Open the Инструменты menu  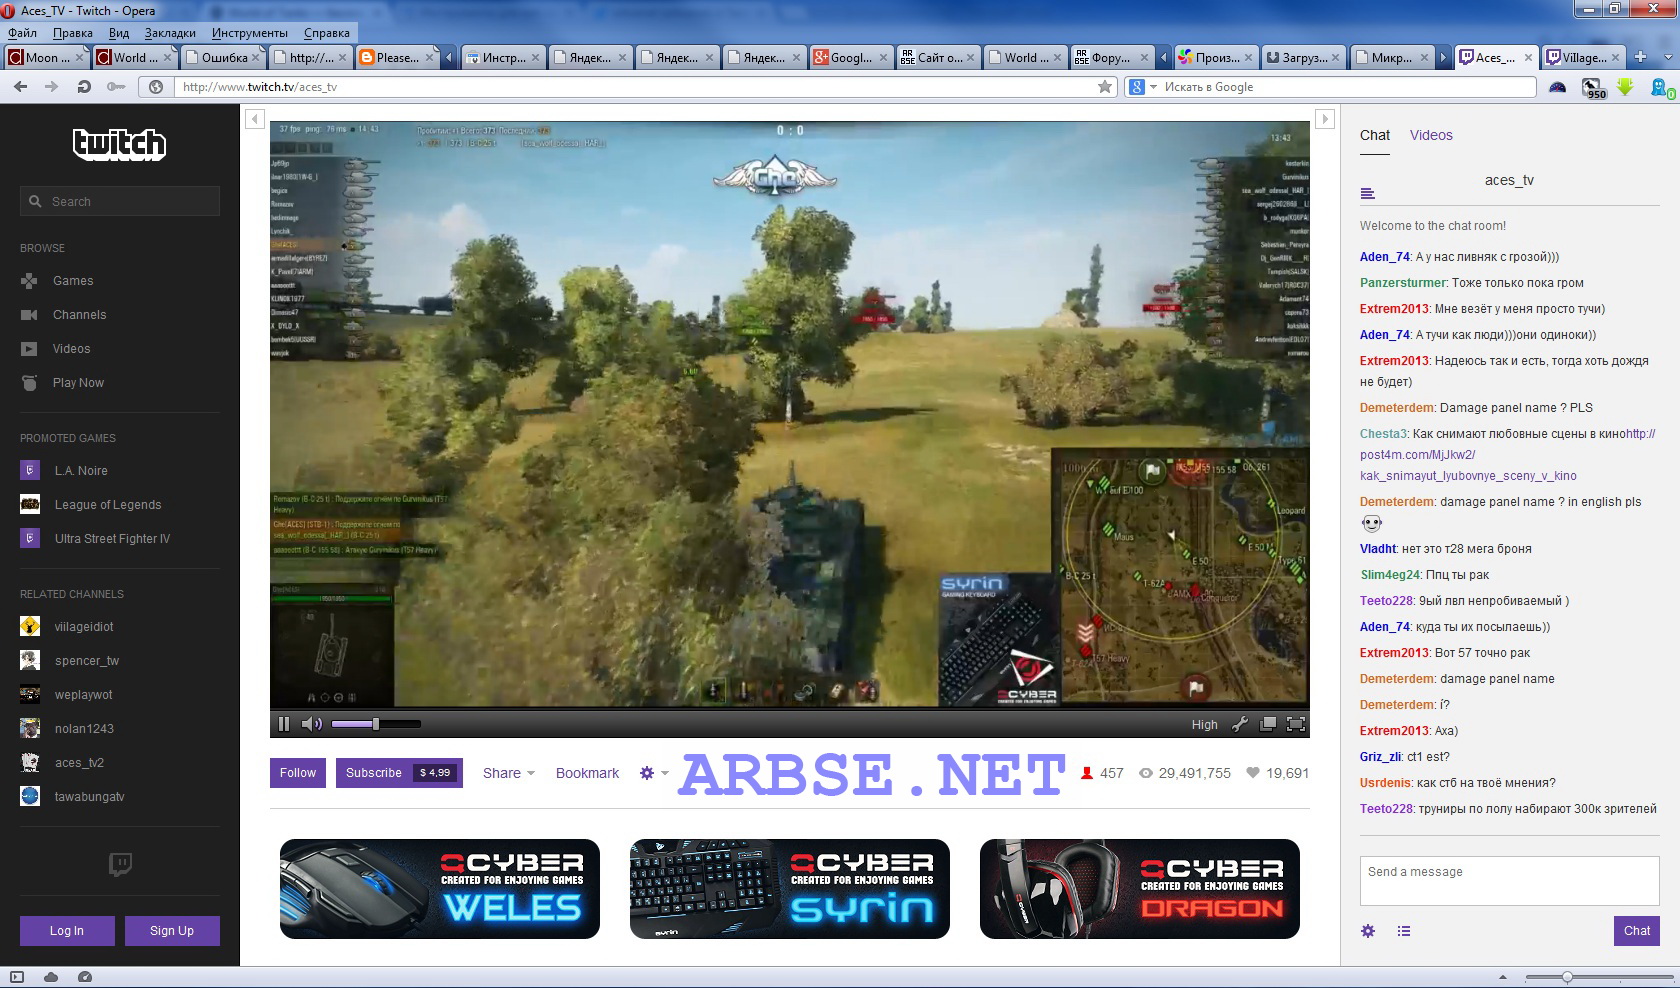[x=250, y=33]
